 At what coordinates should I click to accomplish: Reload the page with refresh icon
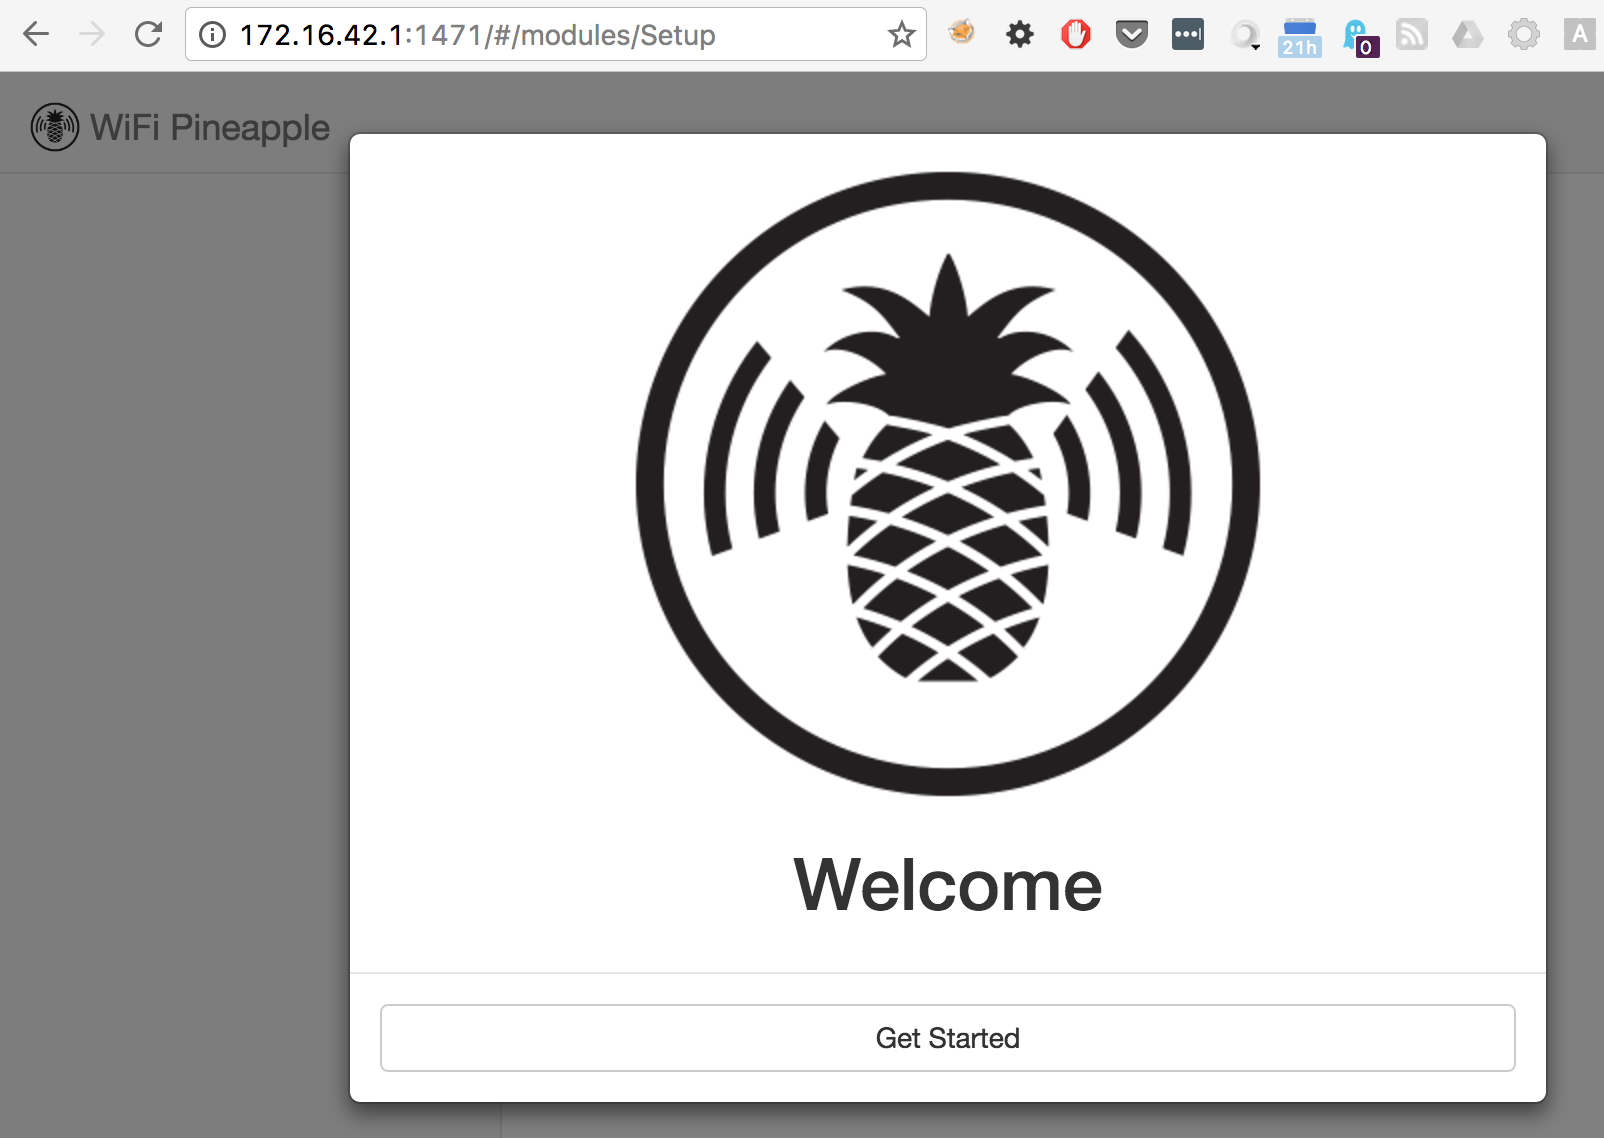[148, 35]
